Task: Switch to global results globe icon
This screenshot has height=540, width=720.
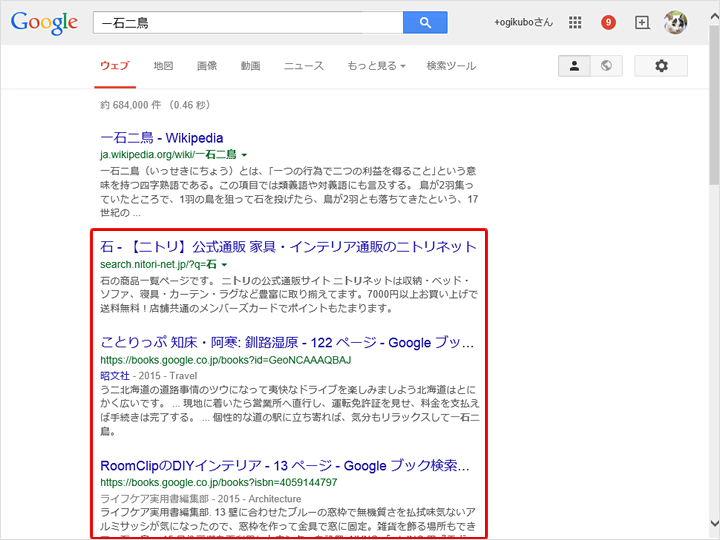Action: click(x=606, y=66)
